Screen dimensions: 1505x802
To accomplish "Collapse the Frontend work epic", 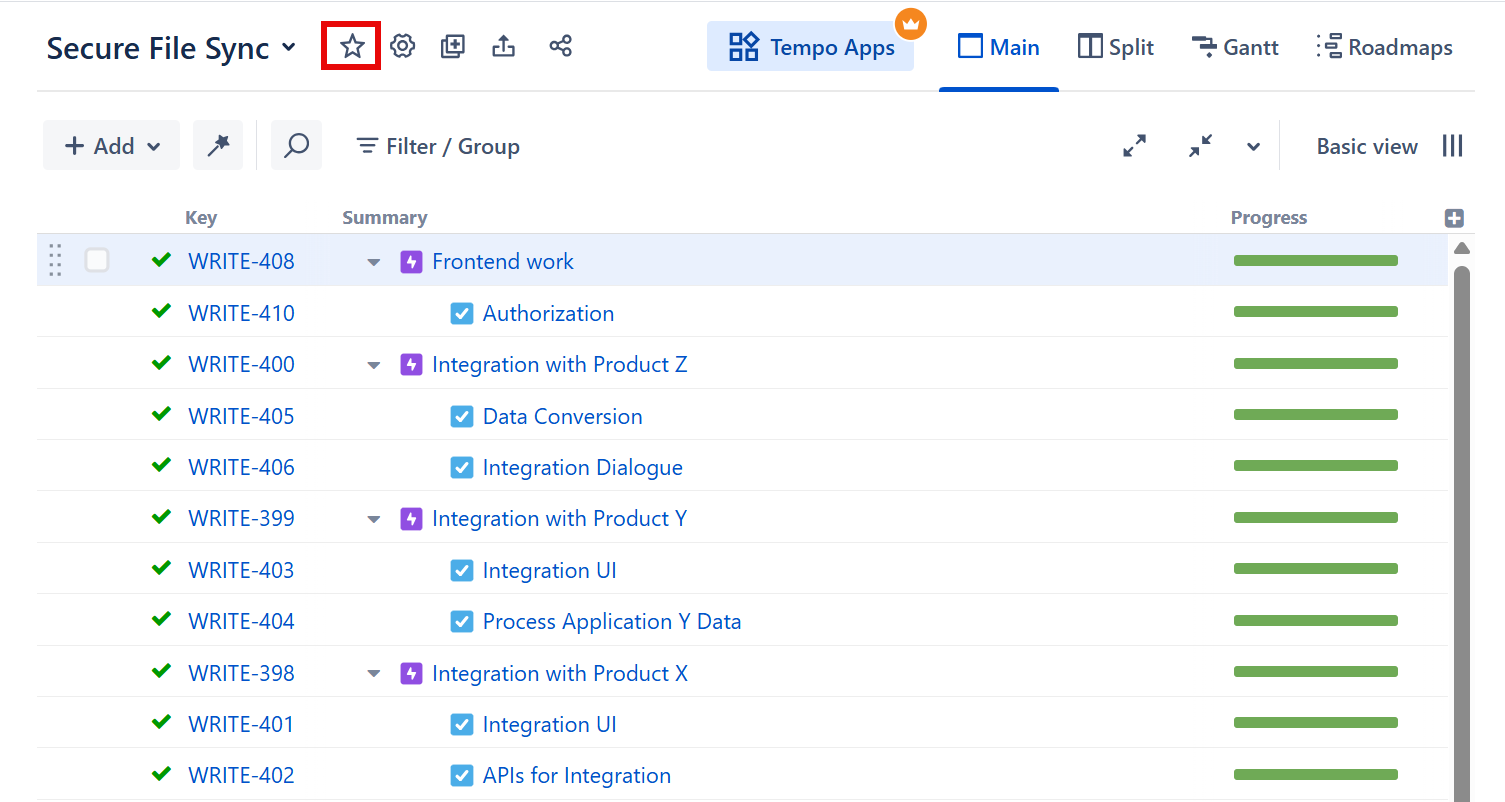I will click(x=374, y=262).
